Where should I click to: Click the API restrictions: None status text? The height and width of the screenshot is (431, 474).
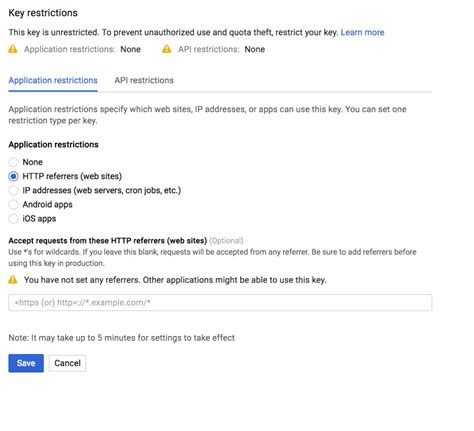tap(221, 49)
